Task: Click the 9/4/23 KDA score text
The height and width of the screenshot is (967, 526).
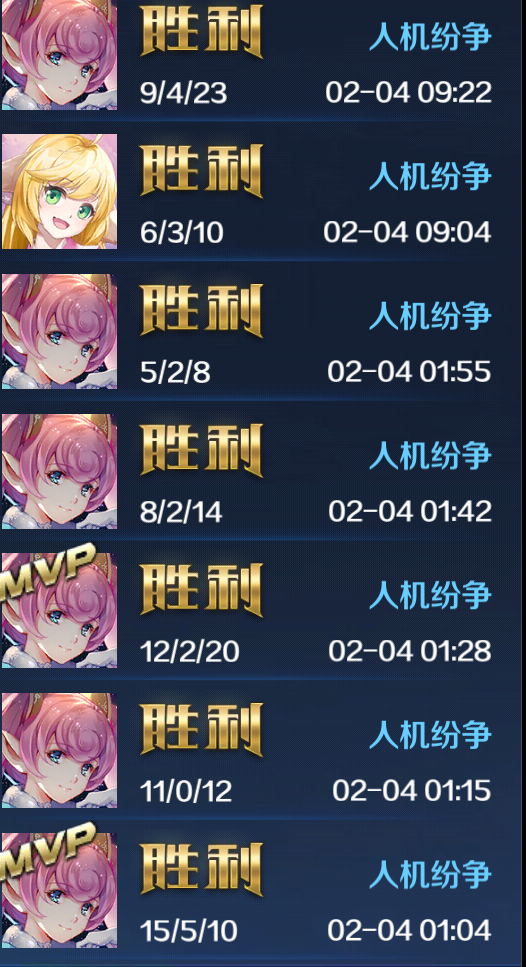Action: coord(184,93)
